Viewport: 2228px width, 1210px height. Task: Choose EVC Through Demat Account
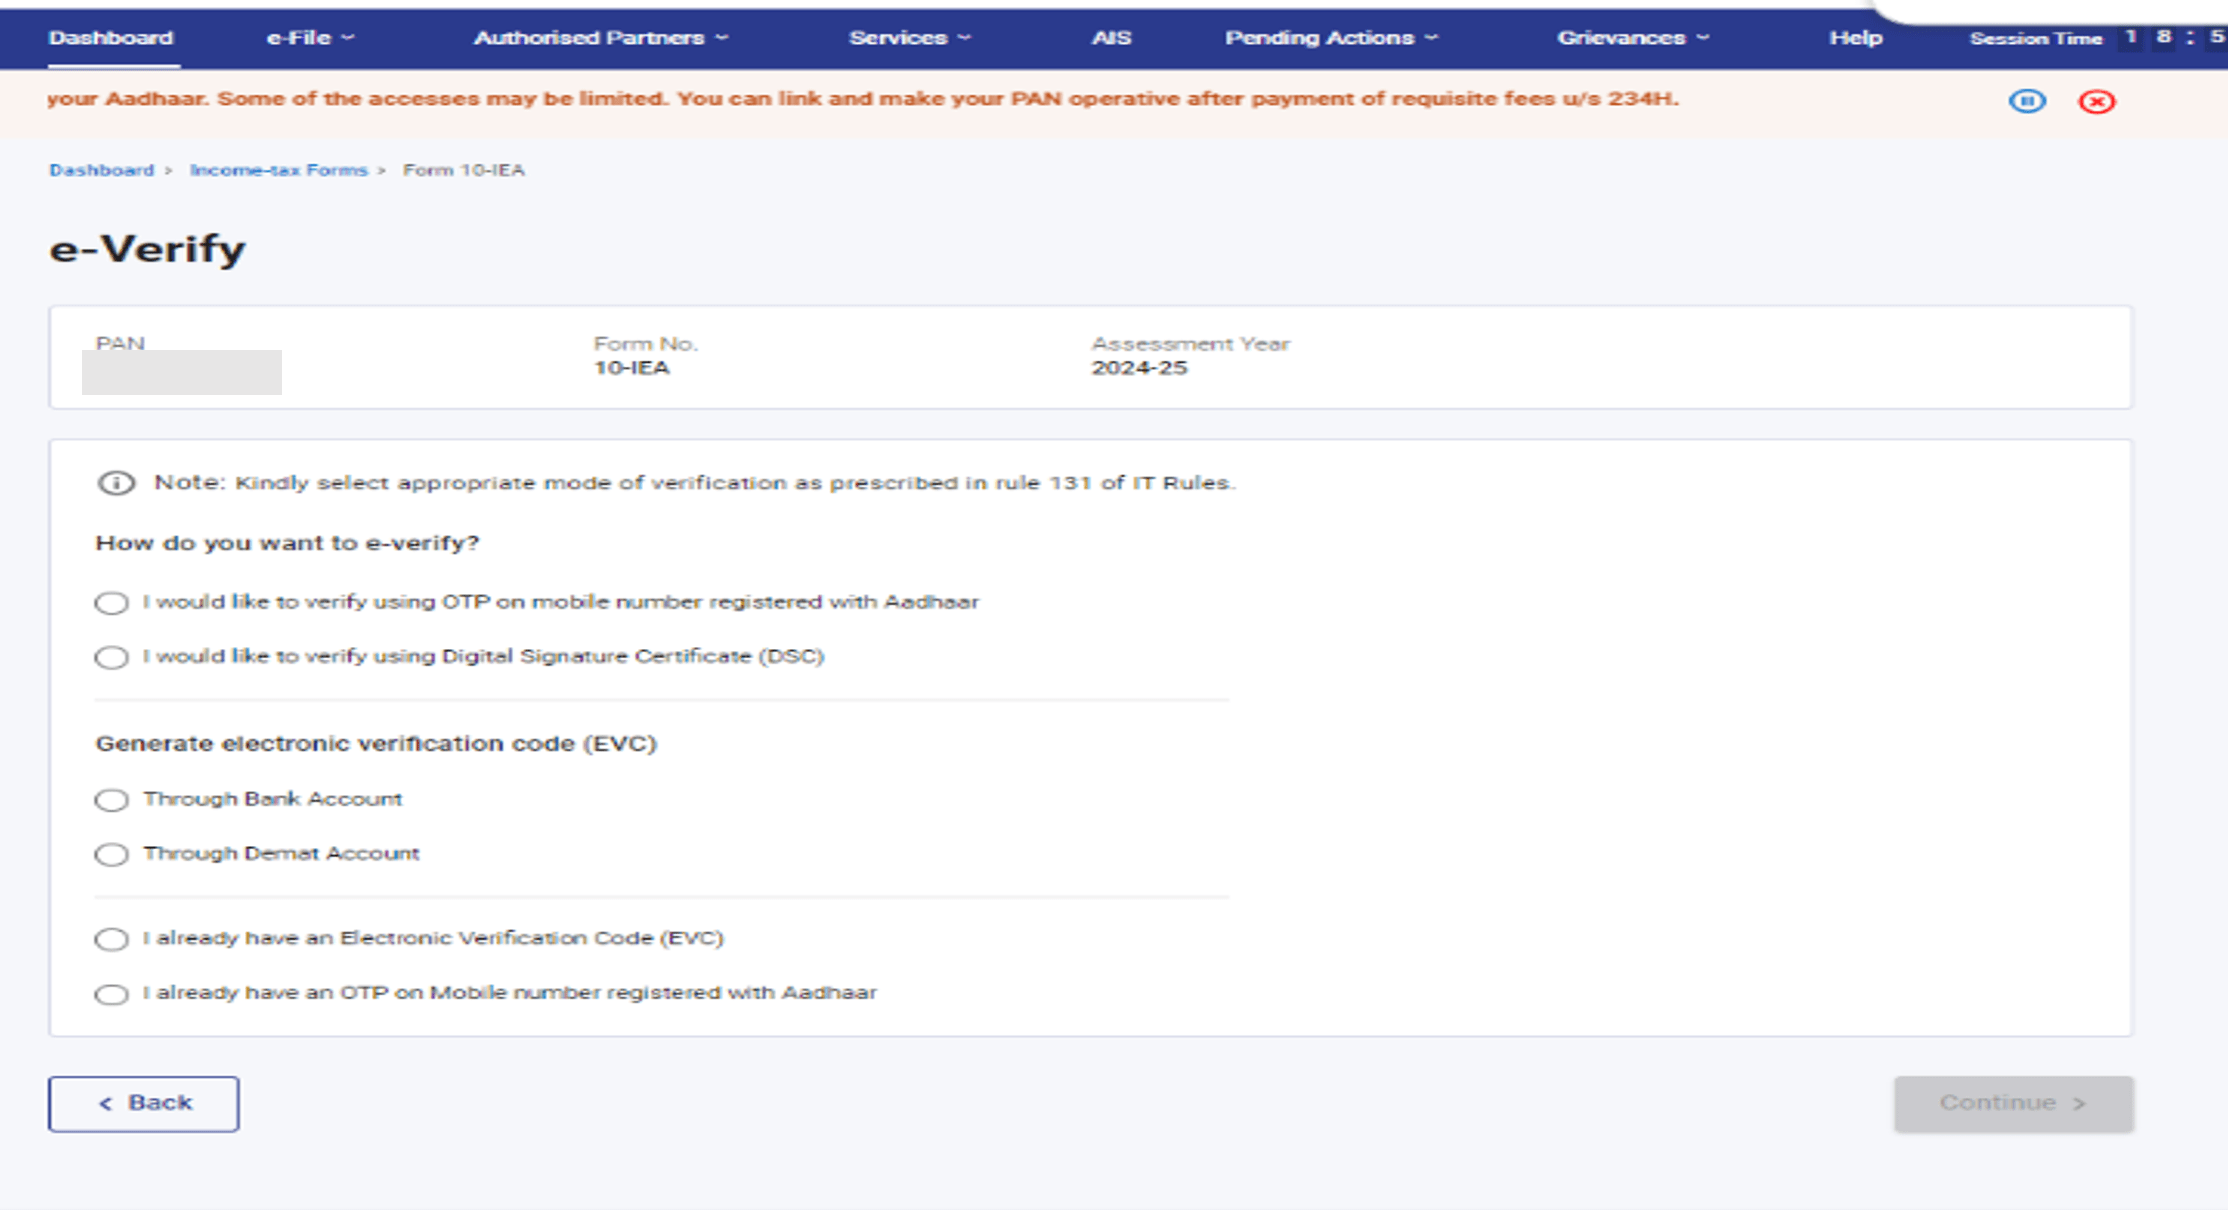click(x=111, y=854)
